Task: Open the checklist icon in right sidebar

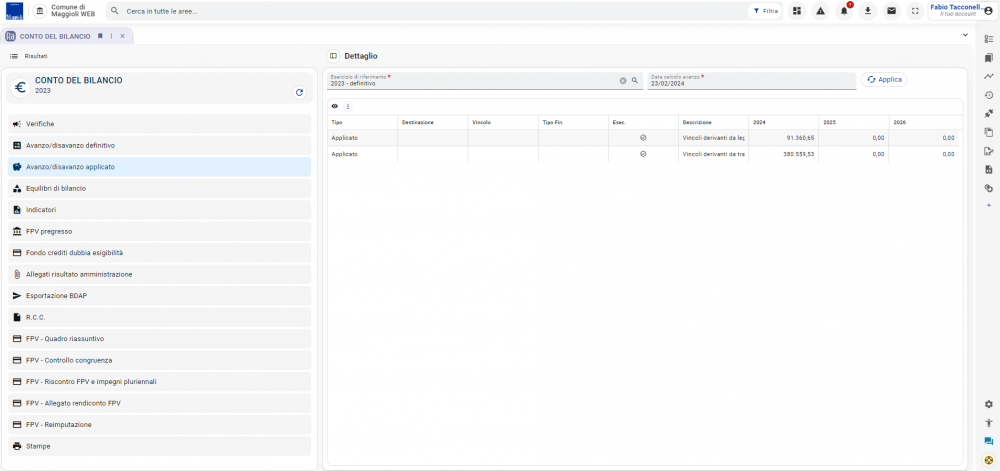Action: 989,39
